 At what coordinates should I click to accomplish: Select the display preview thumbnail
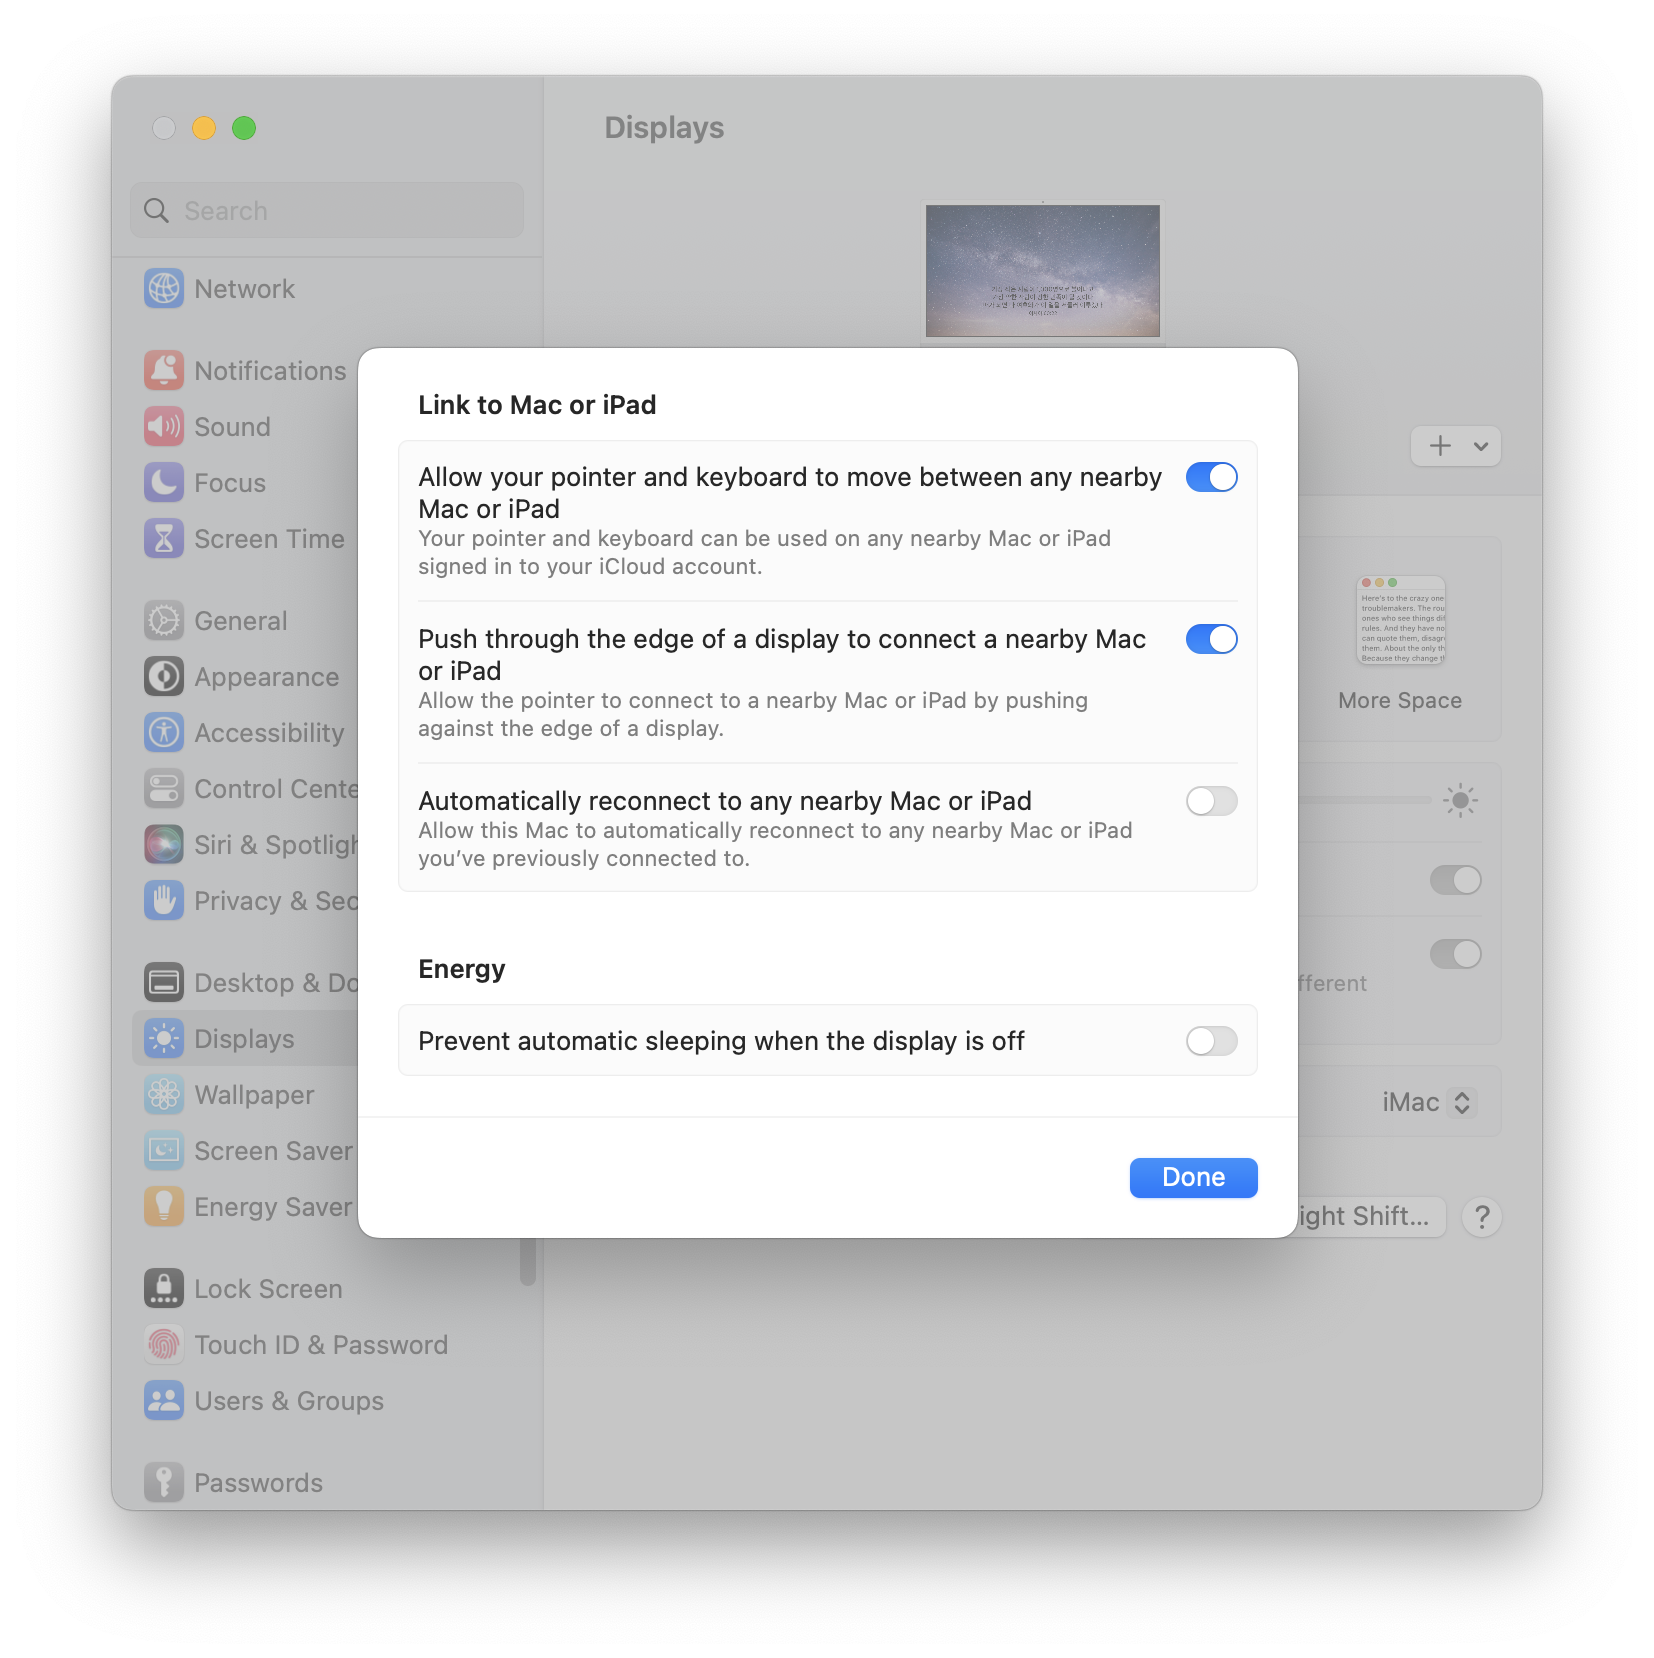(x=1043, y=271)
